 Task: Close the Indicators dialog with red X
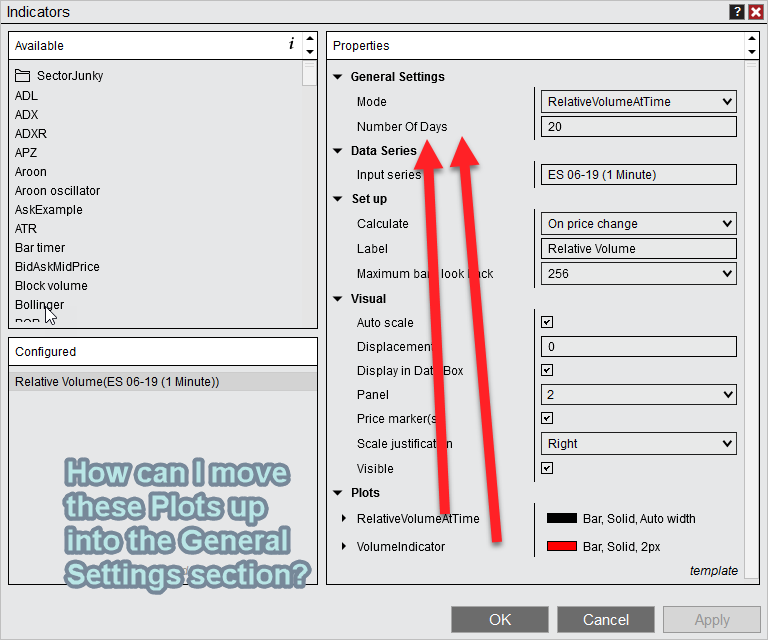coord(756,12)
